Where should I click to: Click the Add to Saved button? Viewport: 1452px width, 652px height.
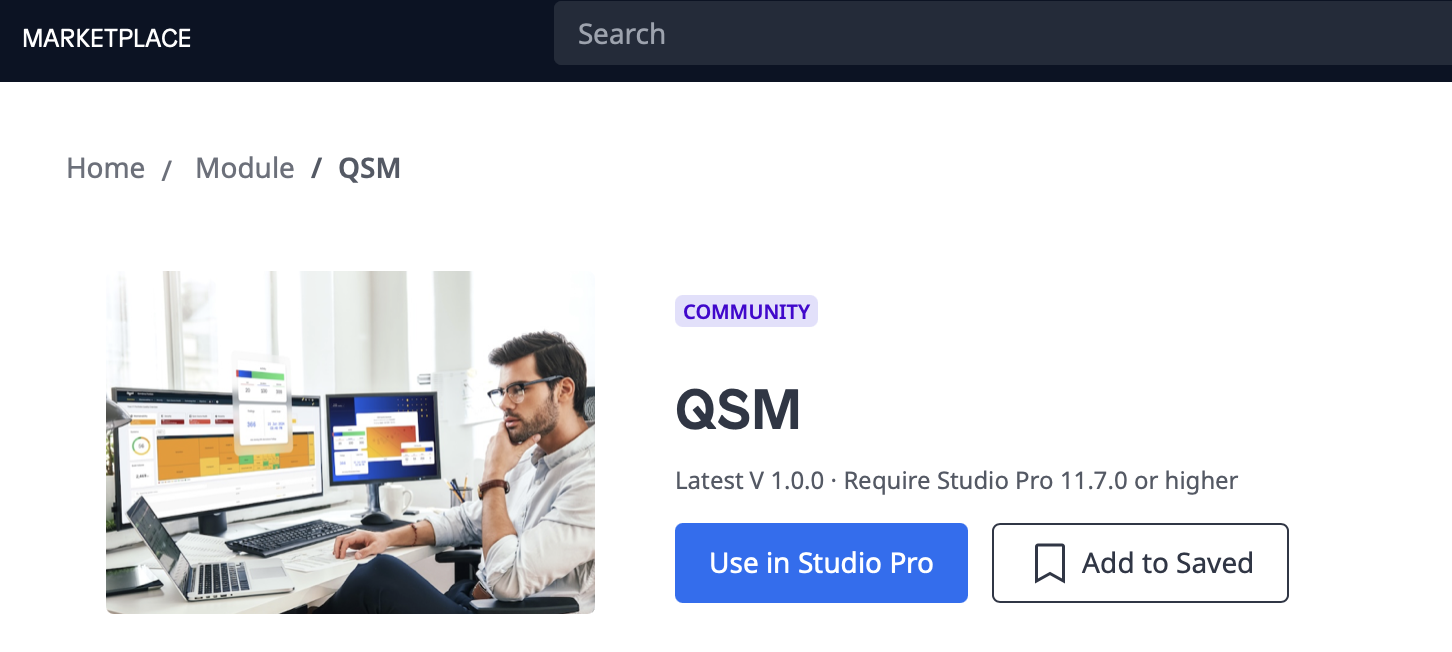(x=1140, y=563)
